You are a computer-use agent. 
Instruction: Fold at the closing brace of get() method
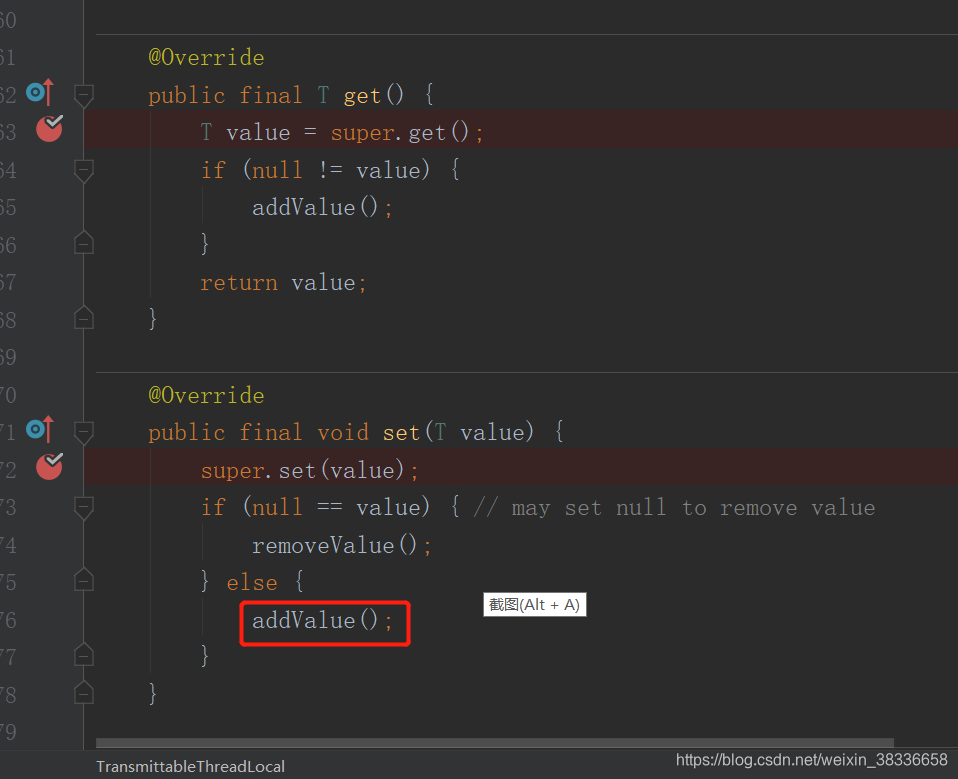point(84,318)
